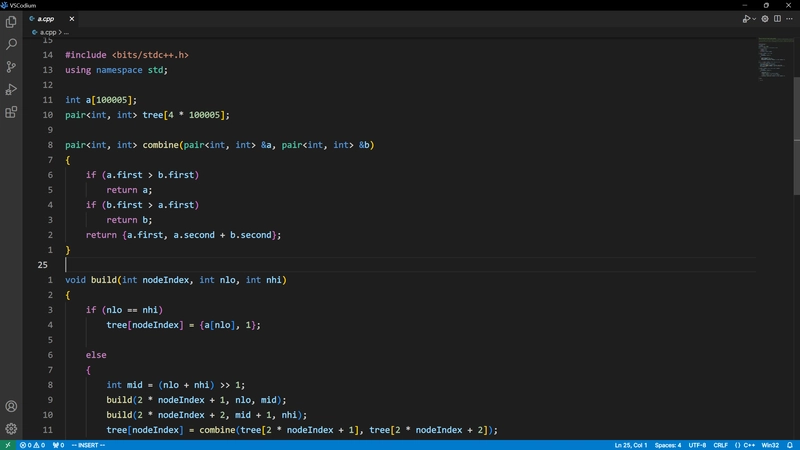Expand the run button dropdown arrow
Image resolution: width=800 pixels, height=450 pixels.
pyautogui.click(x=754, y=18)
